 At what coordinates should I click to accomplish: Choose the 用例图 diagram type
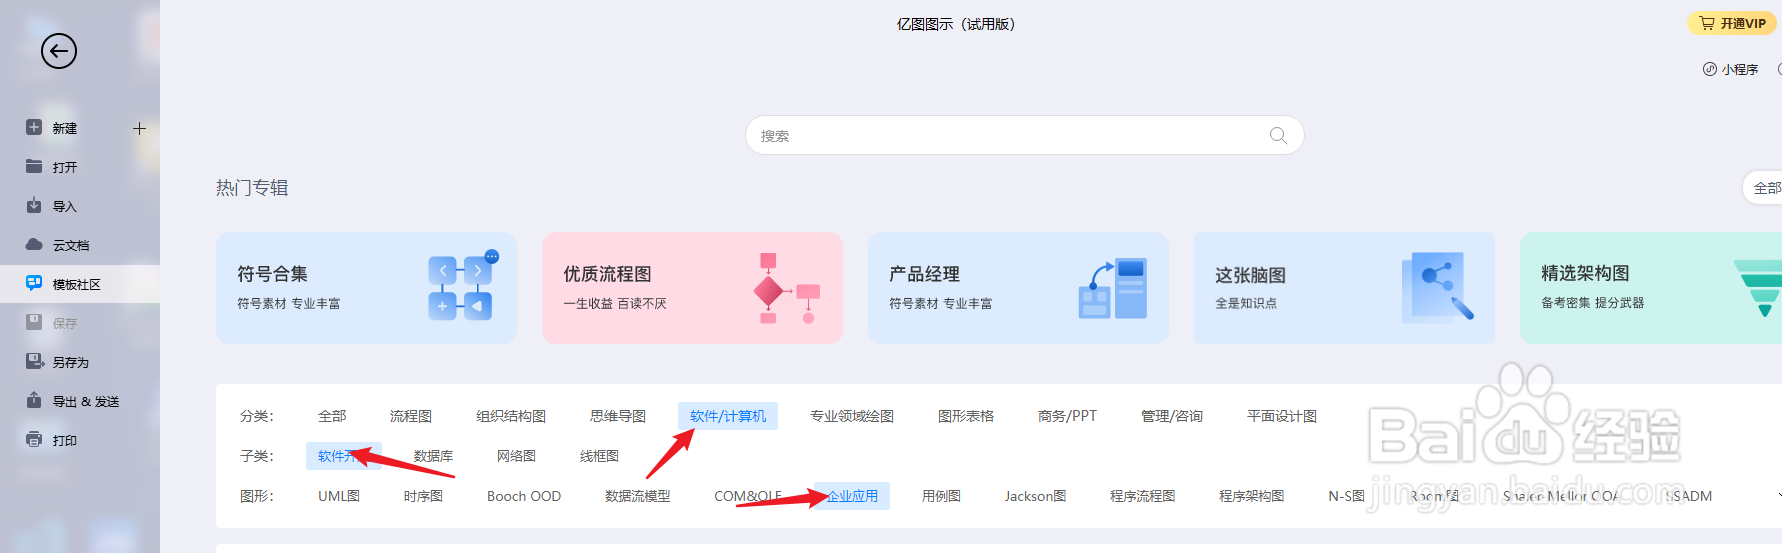click(x=941, y=496)
